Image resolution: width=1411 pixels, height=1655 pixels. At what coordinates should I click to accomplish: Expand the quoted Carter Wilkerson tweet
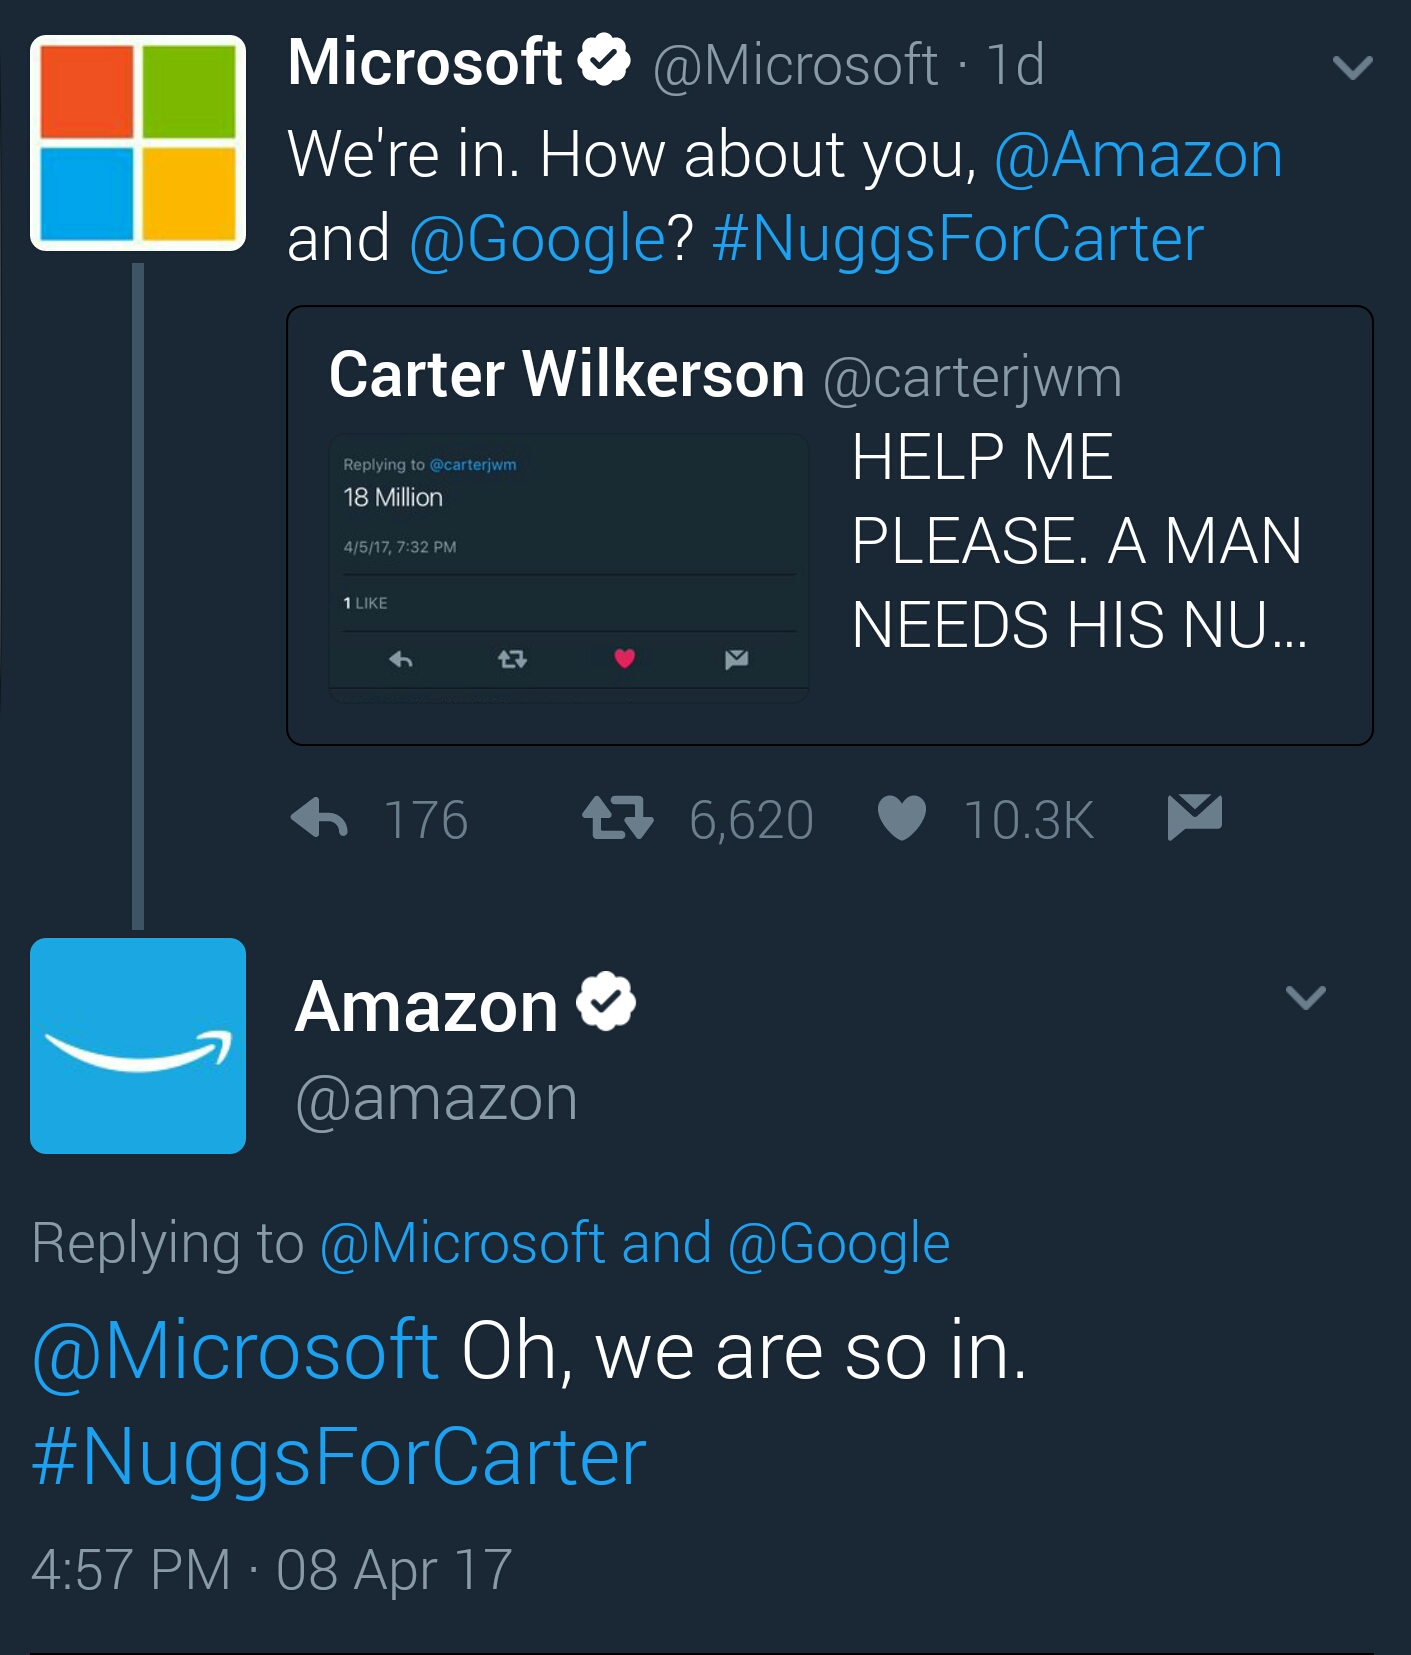point(830,525)
